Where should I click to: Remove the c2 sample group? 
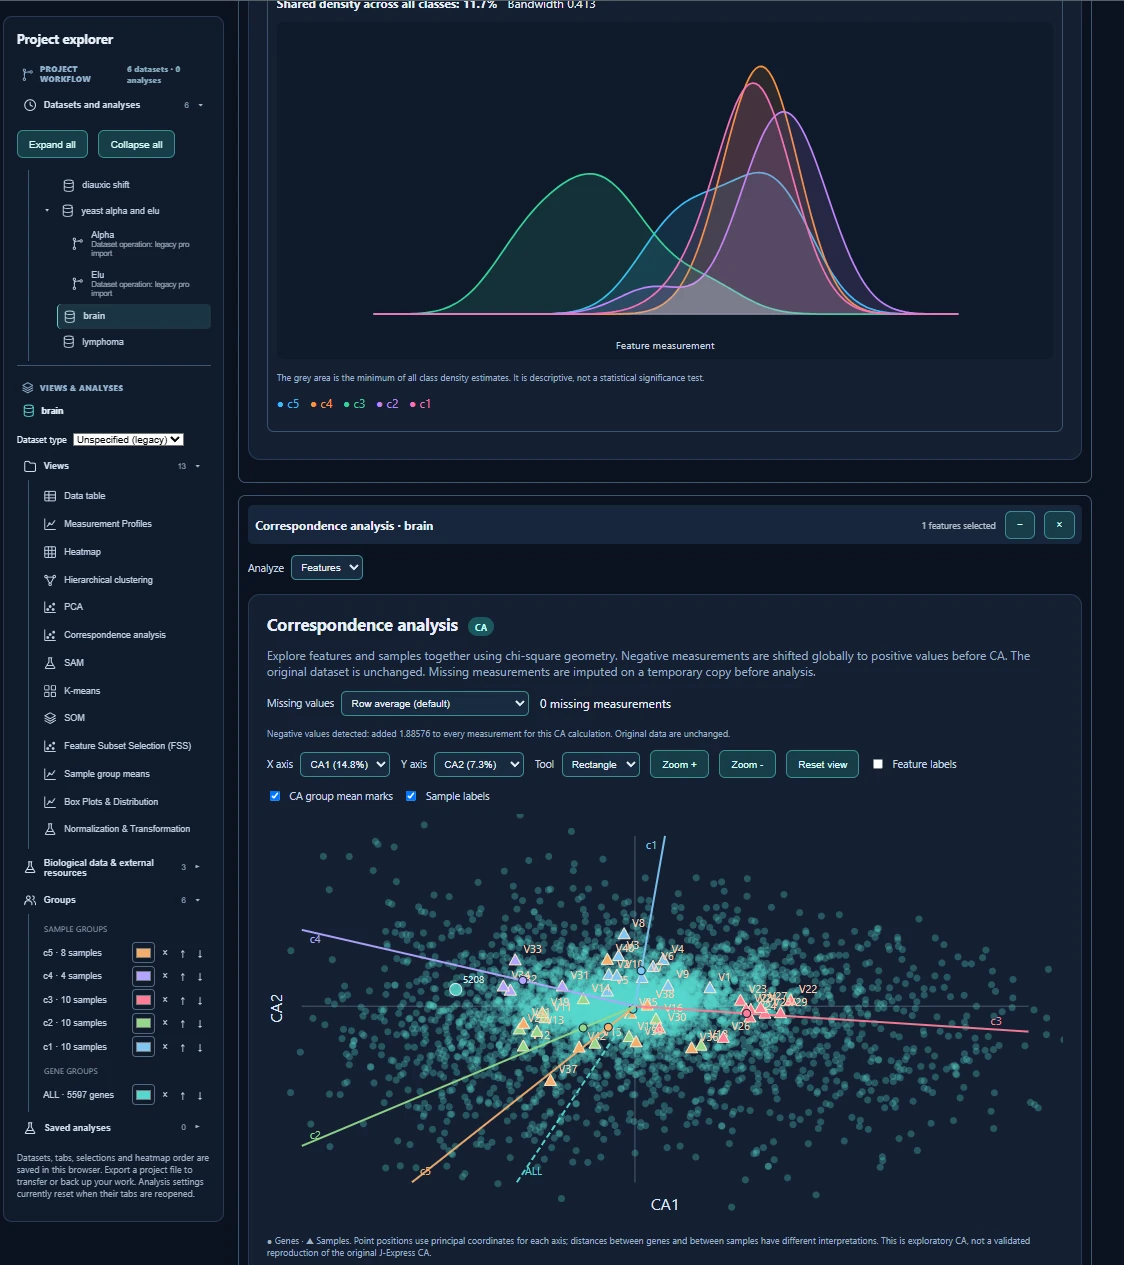pos(165,1023)
